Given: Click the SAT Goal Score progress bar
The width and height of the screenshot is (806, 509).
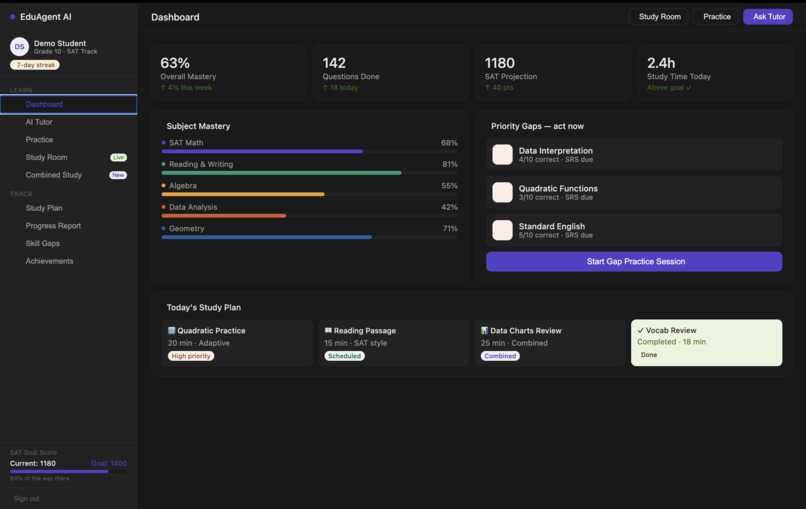Looking at the screenshot, I should pyautogui.click(x=68, y=471).
